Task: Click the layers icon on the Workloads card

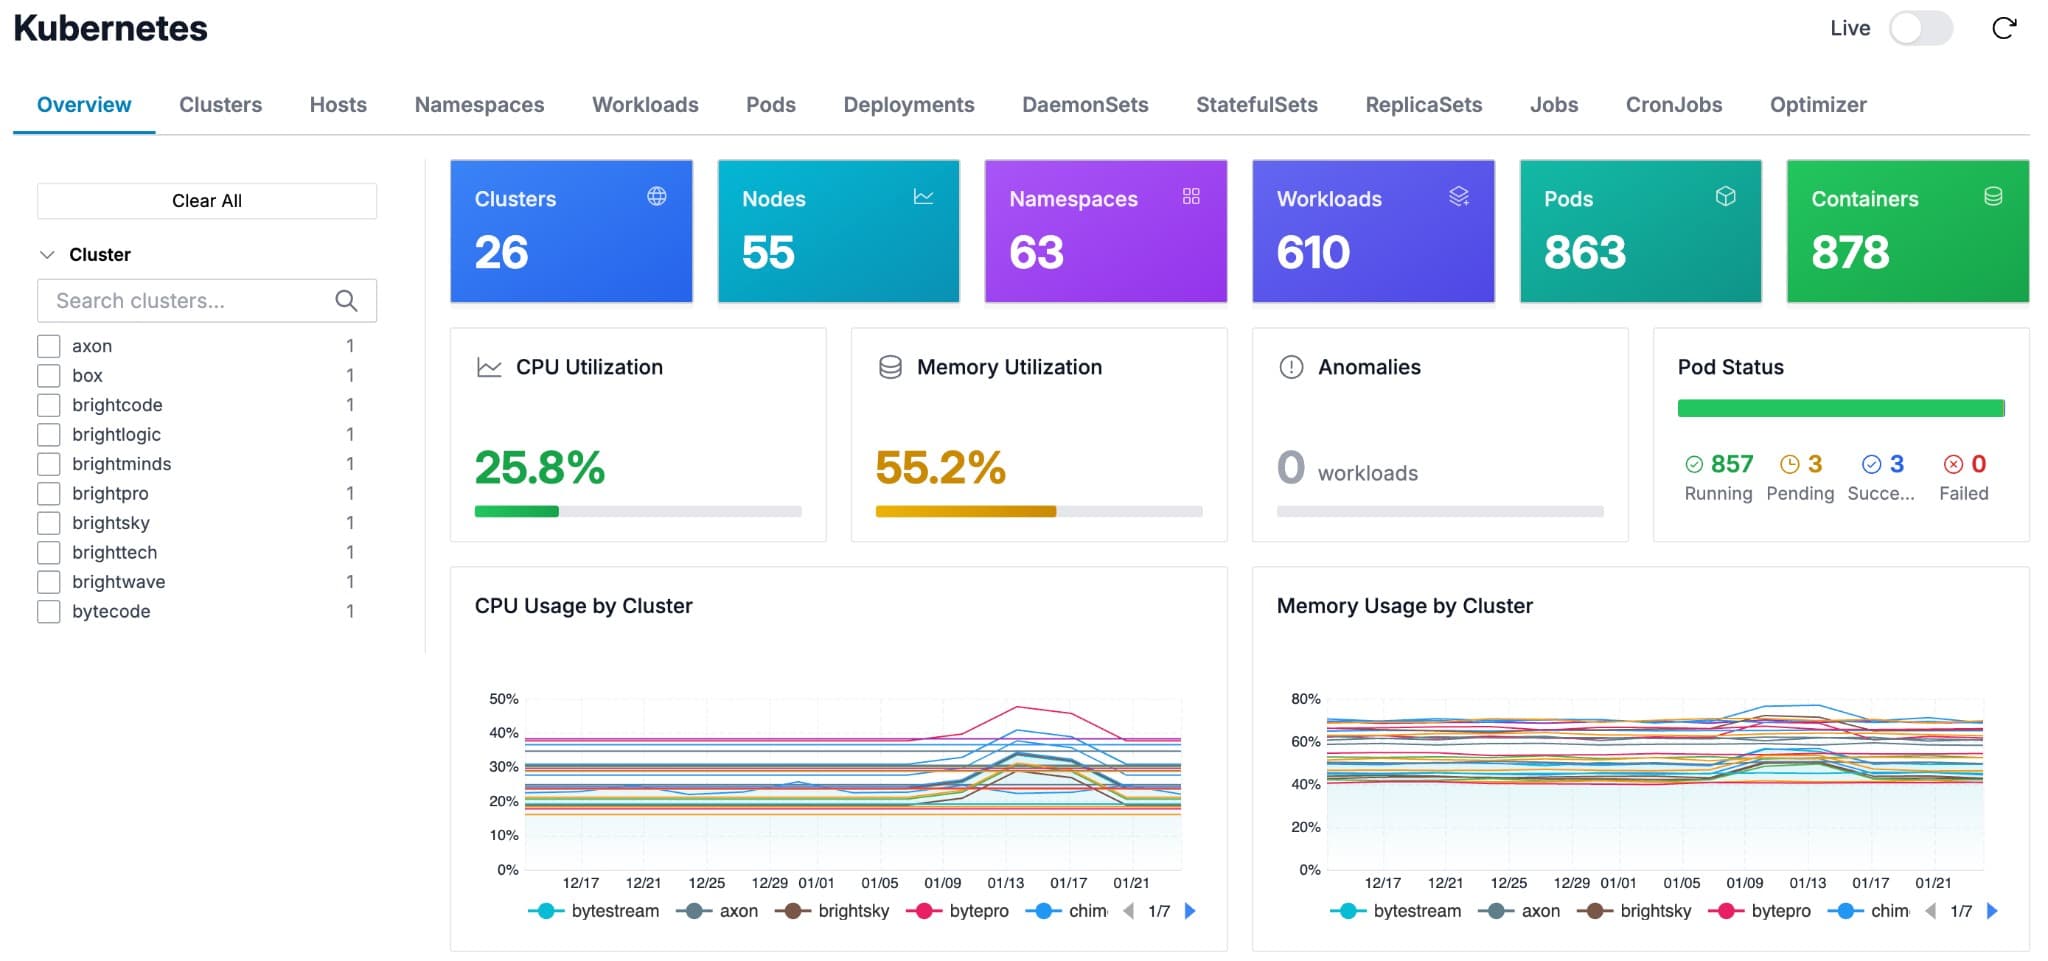Action: pyautogui.click(x=1460, y=198)
